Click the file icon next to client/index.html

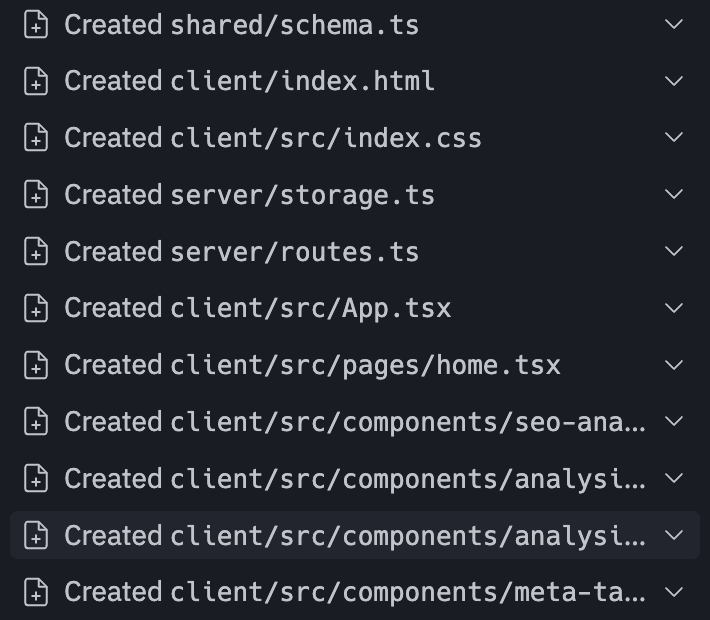[x=36, y=81]
